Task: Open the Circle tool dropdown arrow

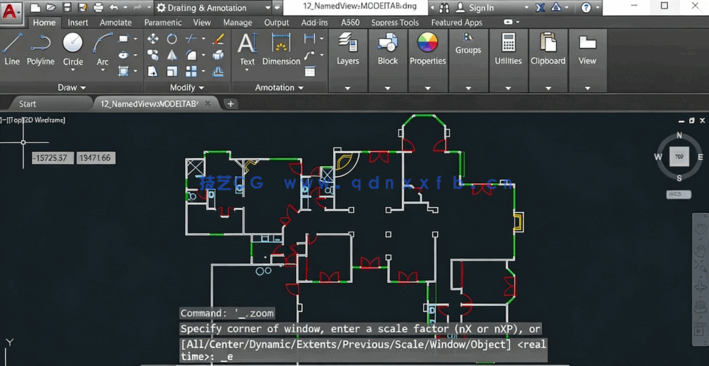Action: coord(73,70)
